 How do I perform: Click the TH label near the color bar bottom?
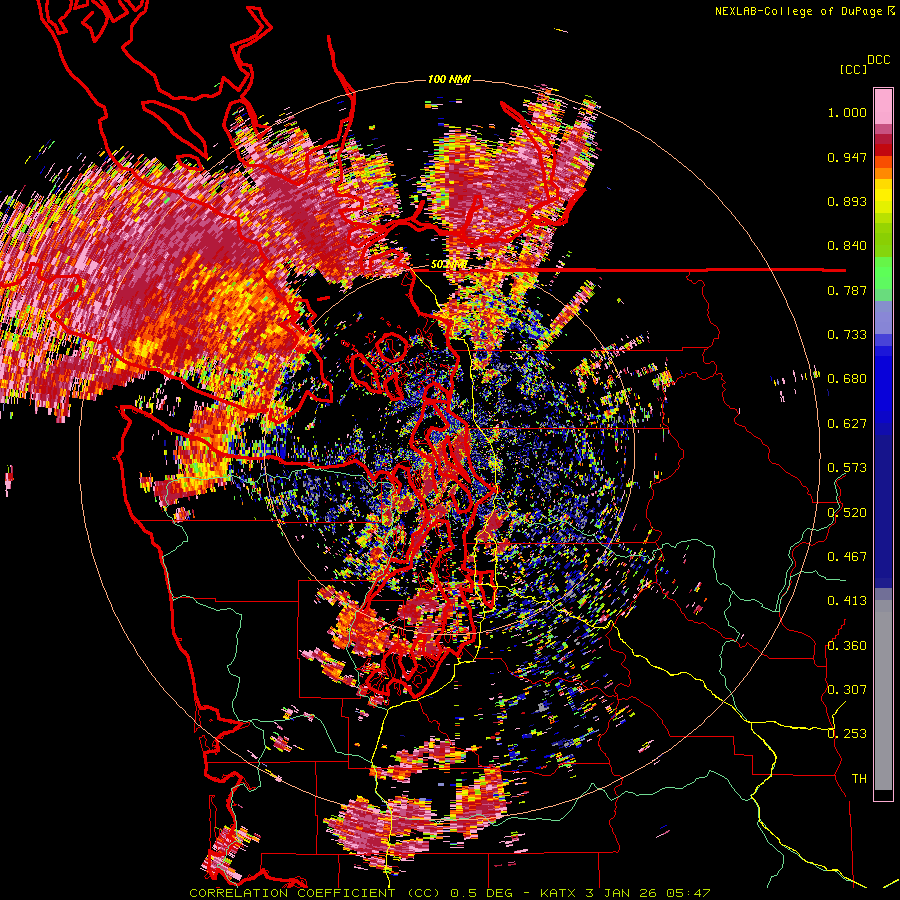[859, 779]
